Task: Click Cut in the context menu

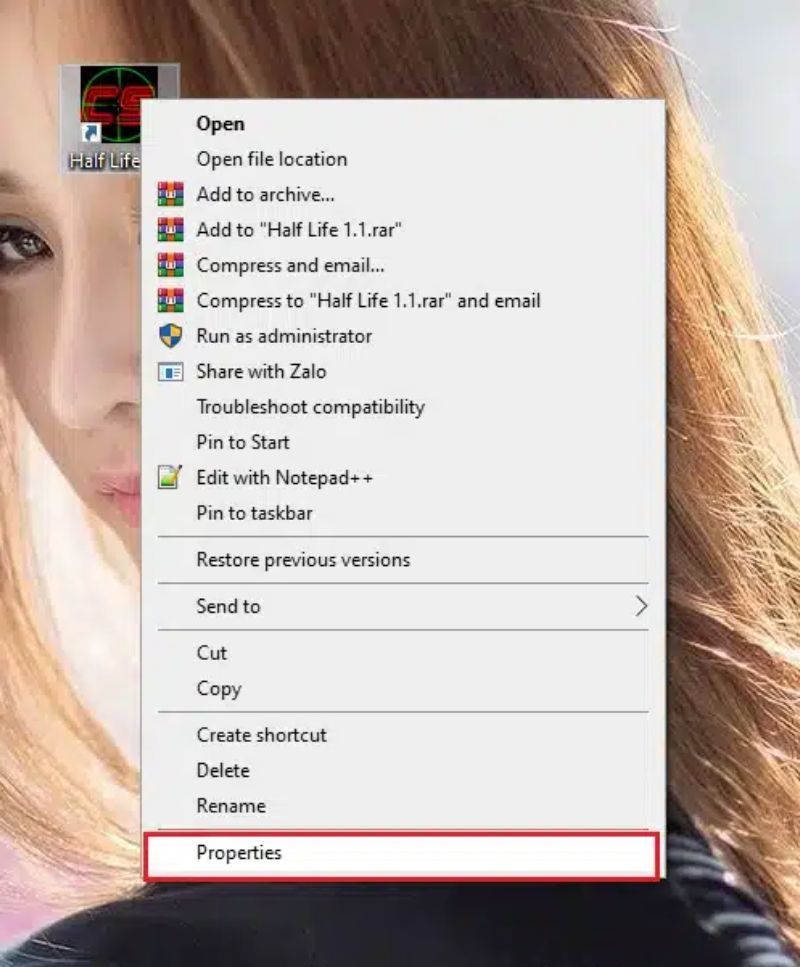Action: coord(212,653)
